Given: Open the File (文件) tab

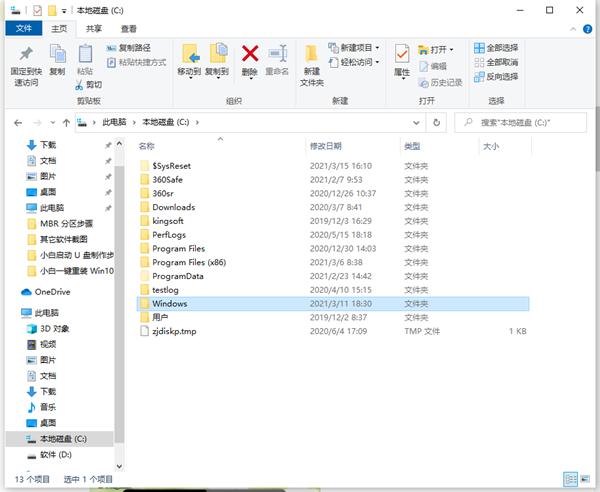Looking at the screenshot, I should click(x=24, y=29).
